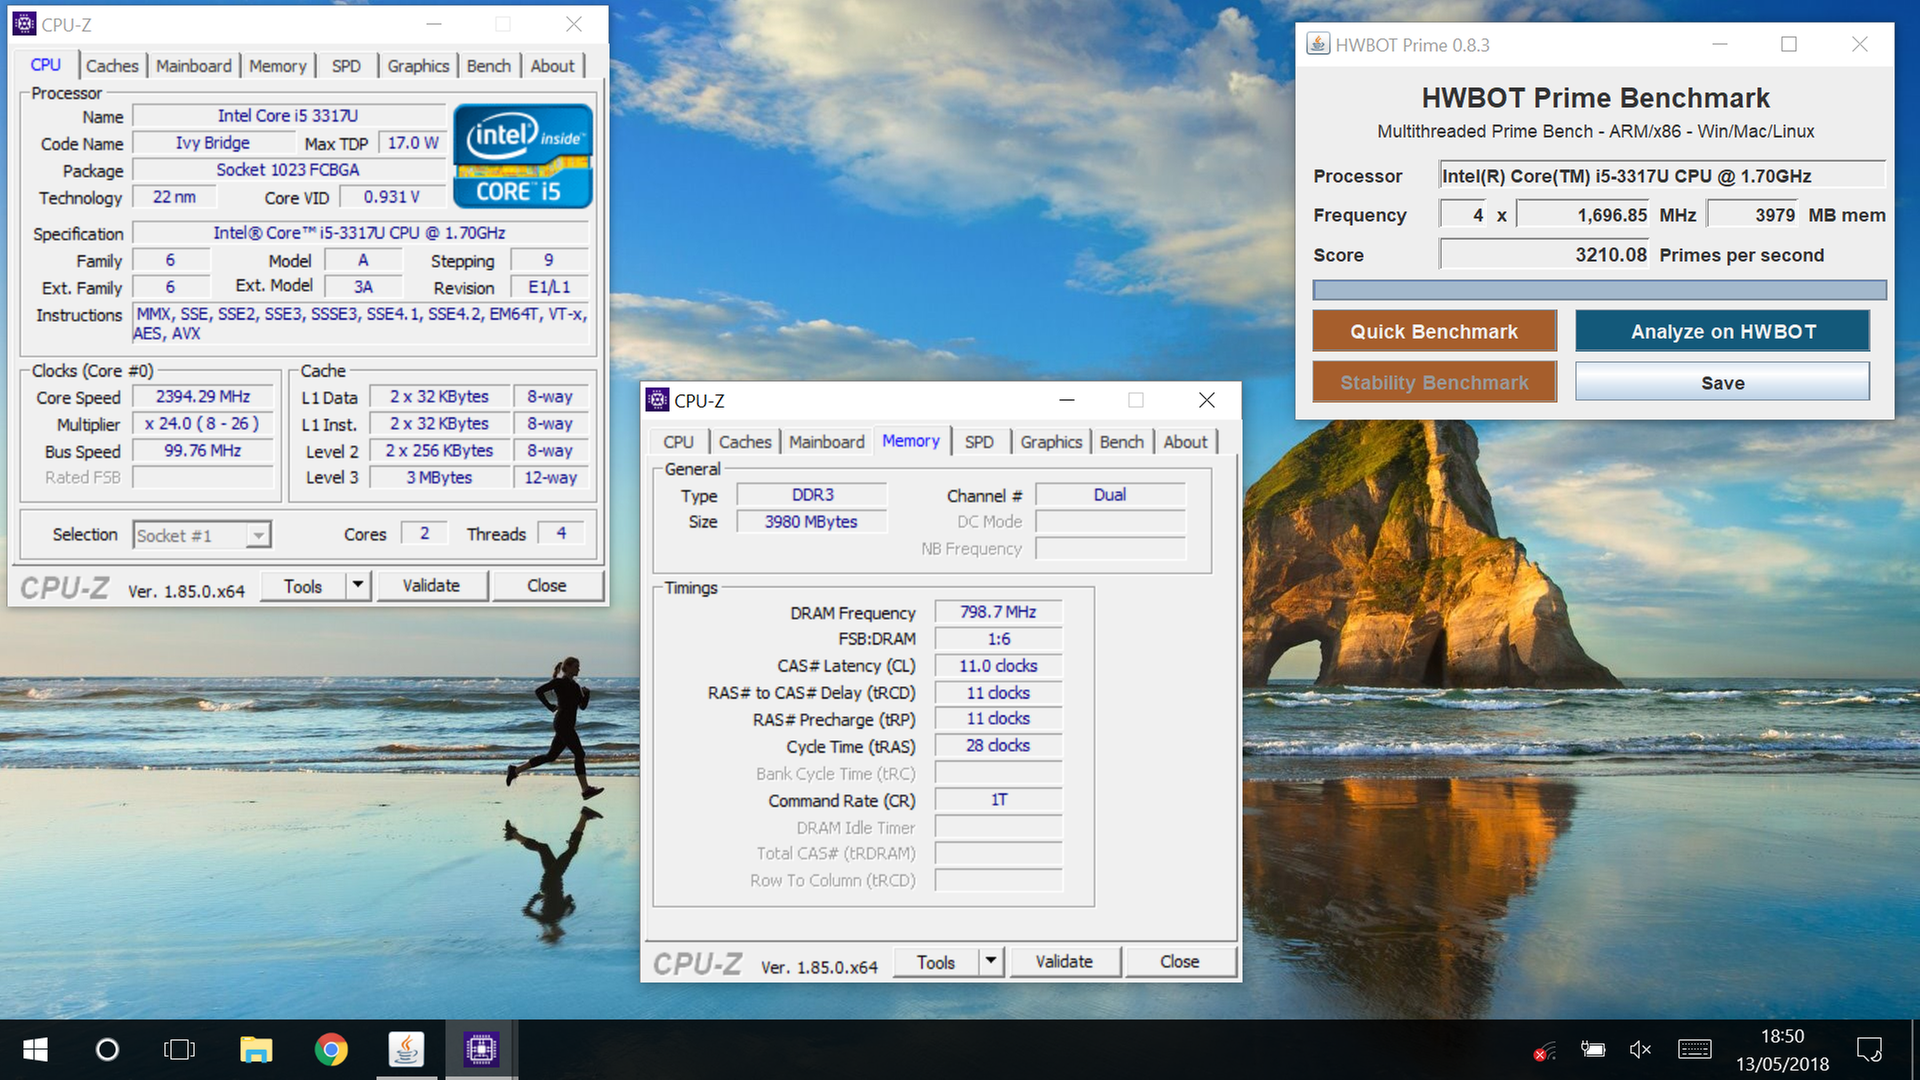Select the Mainboard tab in the Memory window

coord(827,442)
